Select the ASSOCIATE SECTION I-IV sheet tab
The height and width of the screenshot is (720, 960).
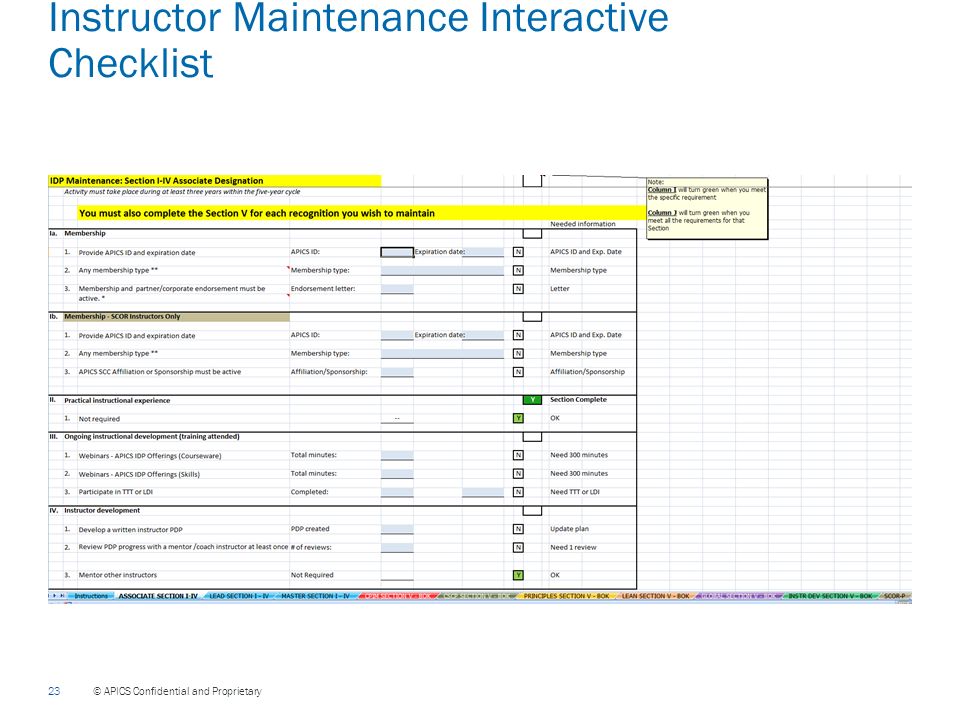pos(158,596)
